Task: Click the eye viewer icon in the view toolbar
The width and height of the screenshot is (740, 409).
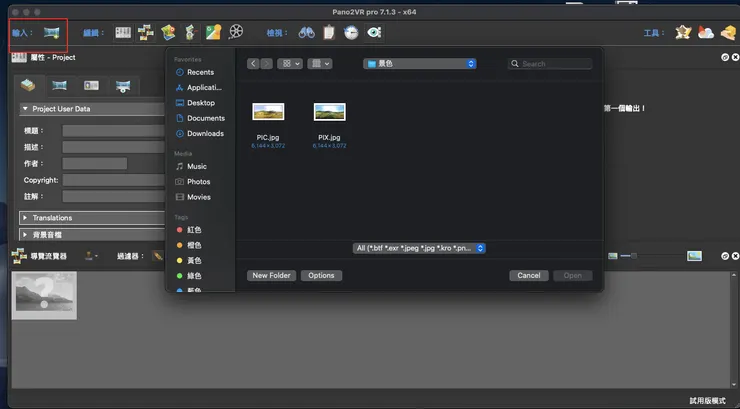Action: (x=374, y=32)
